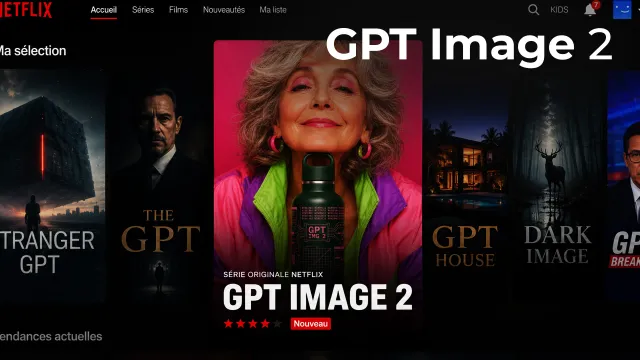Click the red notification count badge
Viewport: 640px width, 360px height.
click(x=596, y=5)
